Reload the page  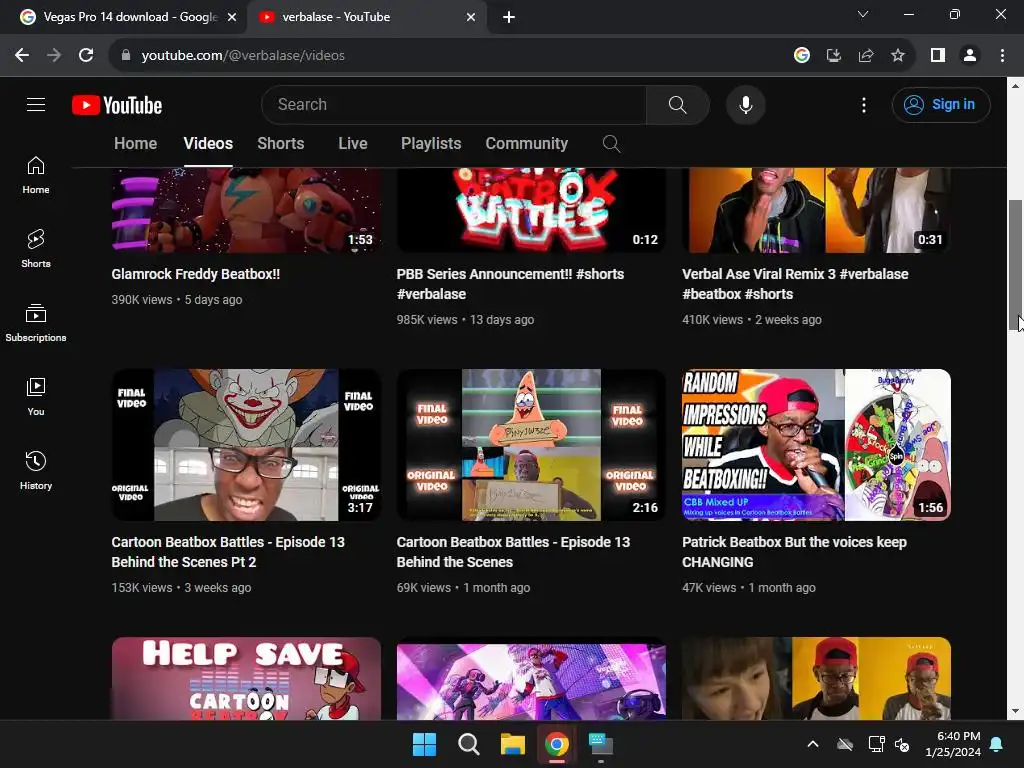coord(86,56)
